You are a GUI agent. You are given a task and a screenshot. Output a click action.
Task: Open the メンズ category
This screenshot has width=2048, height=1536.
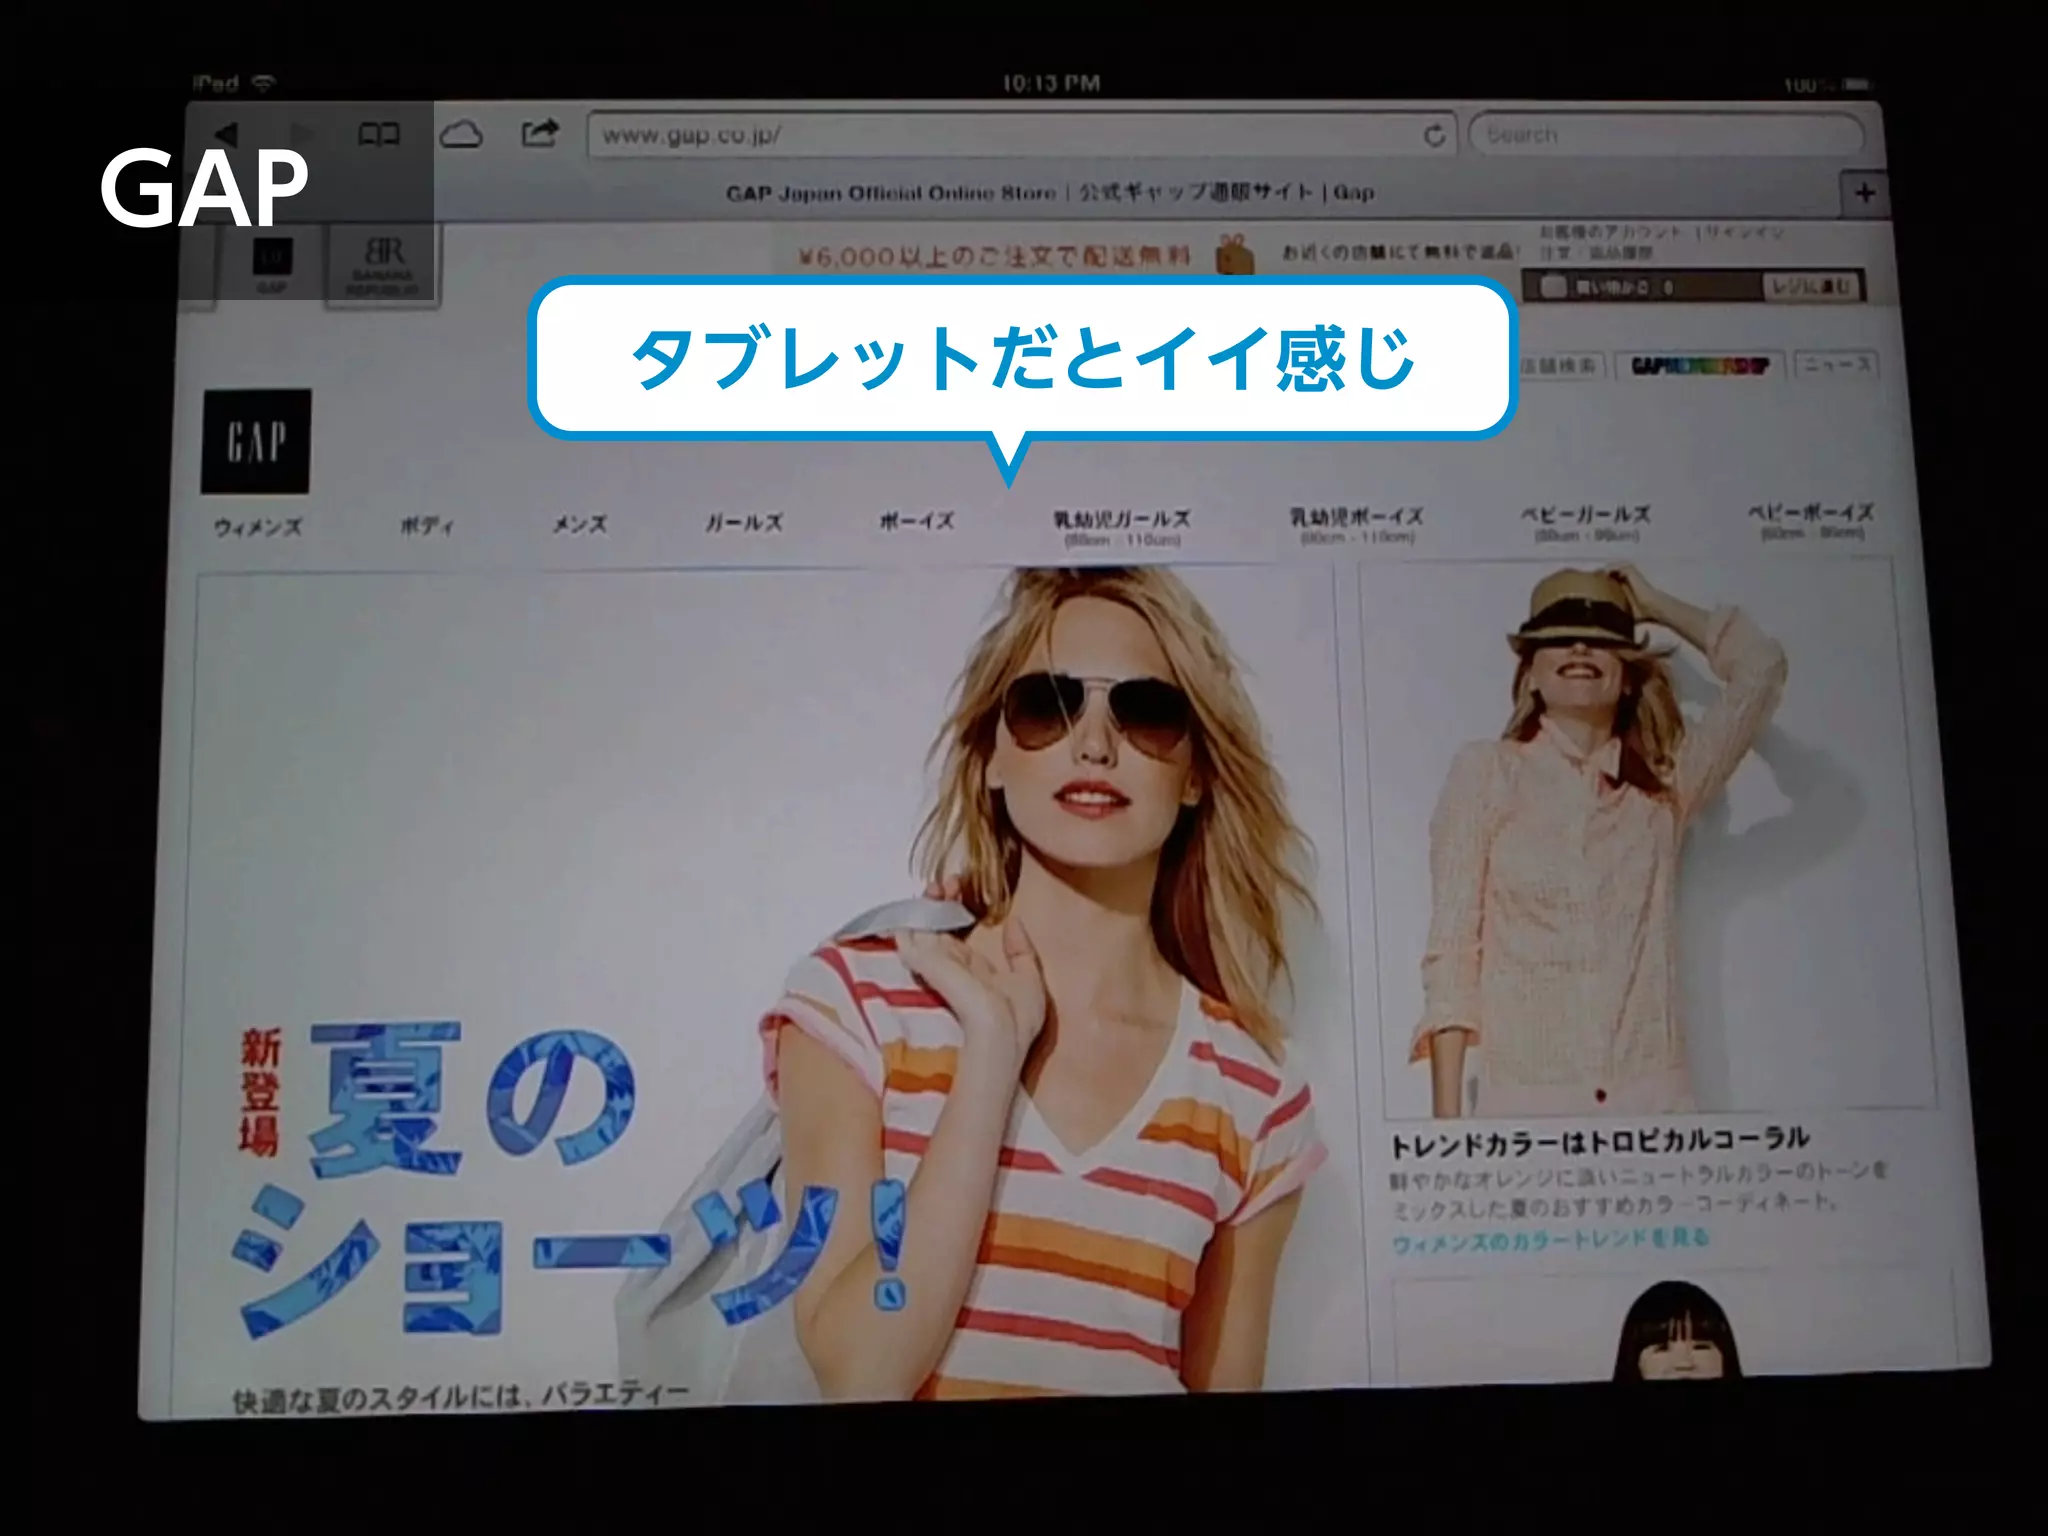point(580,524)
